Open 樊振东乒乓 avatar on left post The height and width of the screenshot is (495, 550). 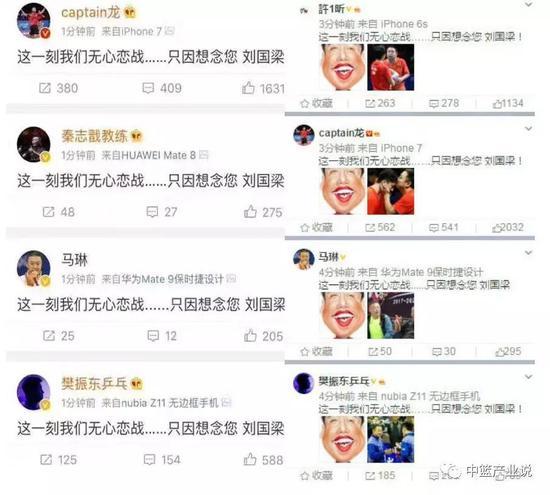tap(34, 392)
